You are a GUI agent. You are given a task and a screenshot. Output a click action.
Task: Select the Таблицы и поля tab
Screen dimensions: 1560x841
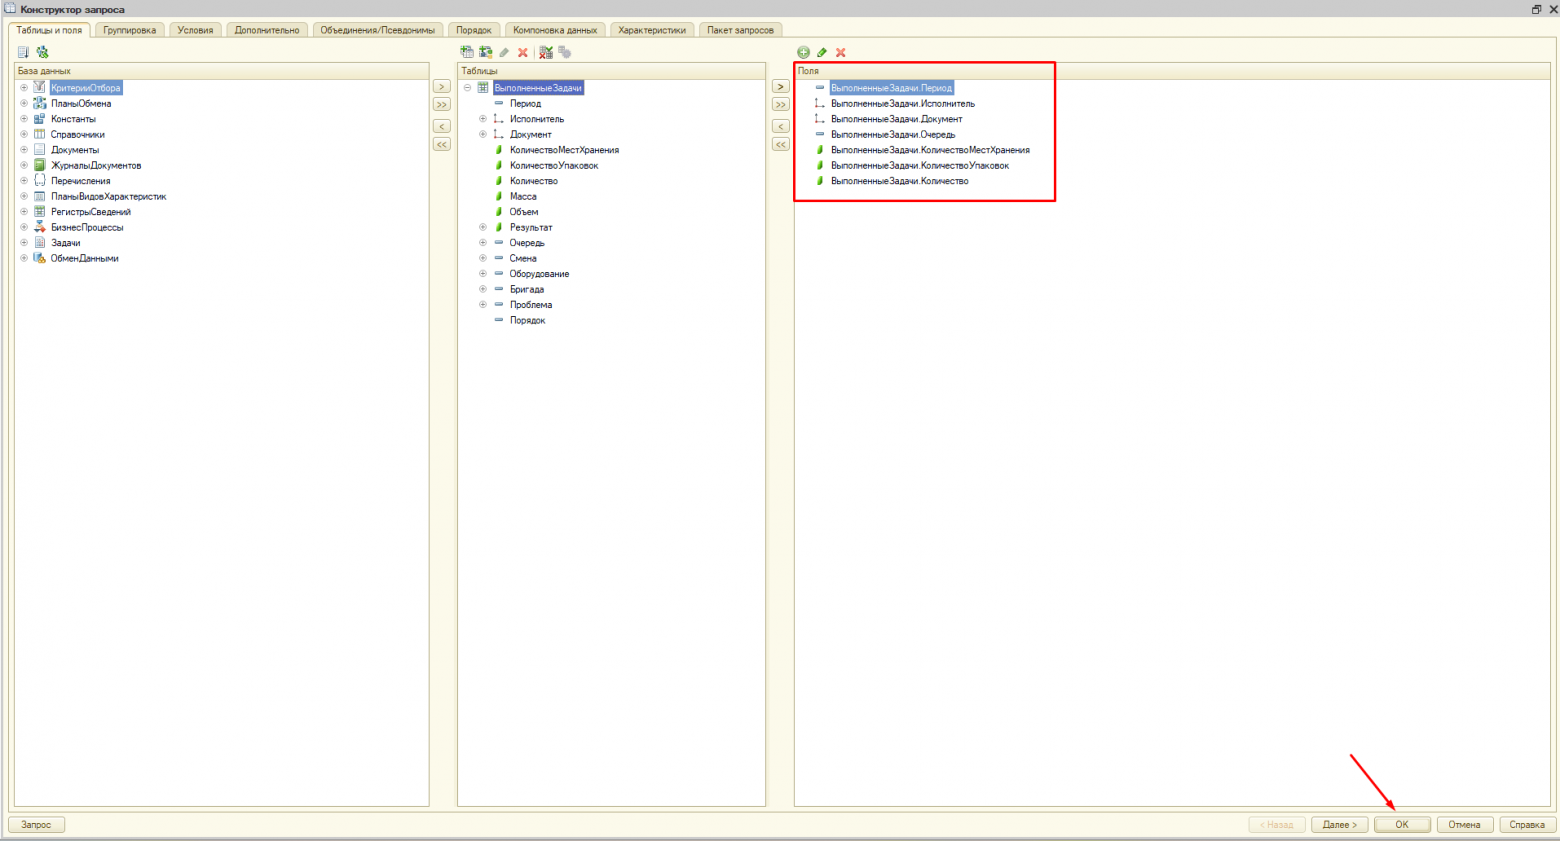click(49, 30)
